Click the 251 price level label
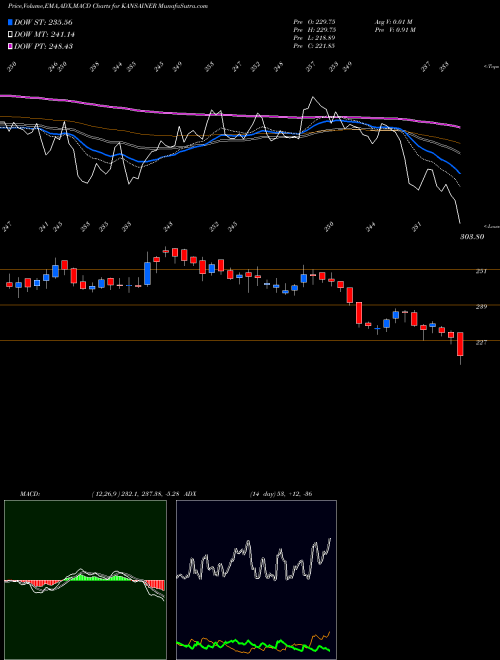500x660 pixels. [x=481, y=271]
